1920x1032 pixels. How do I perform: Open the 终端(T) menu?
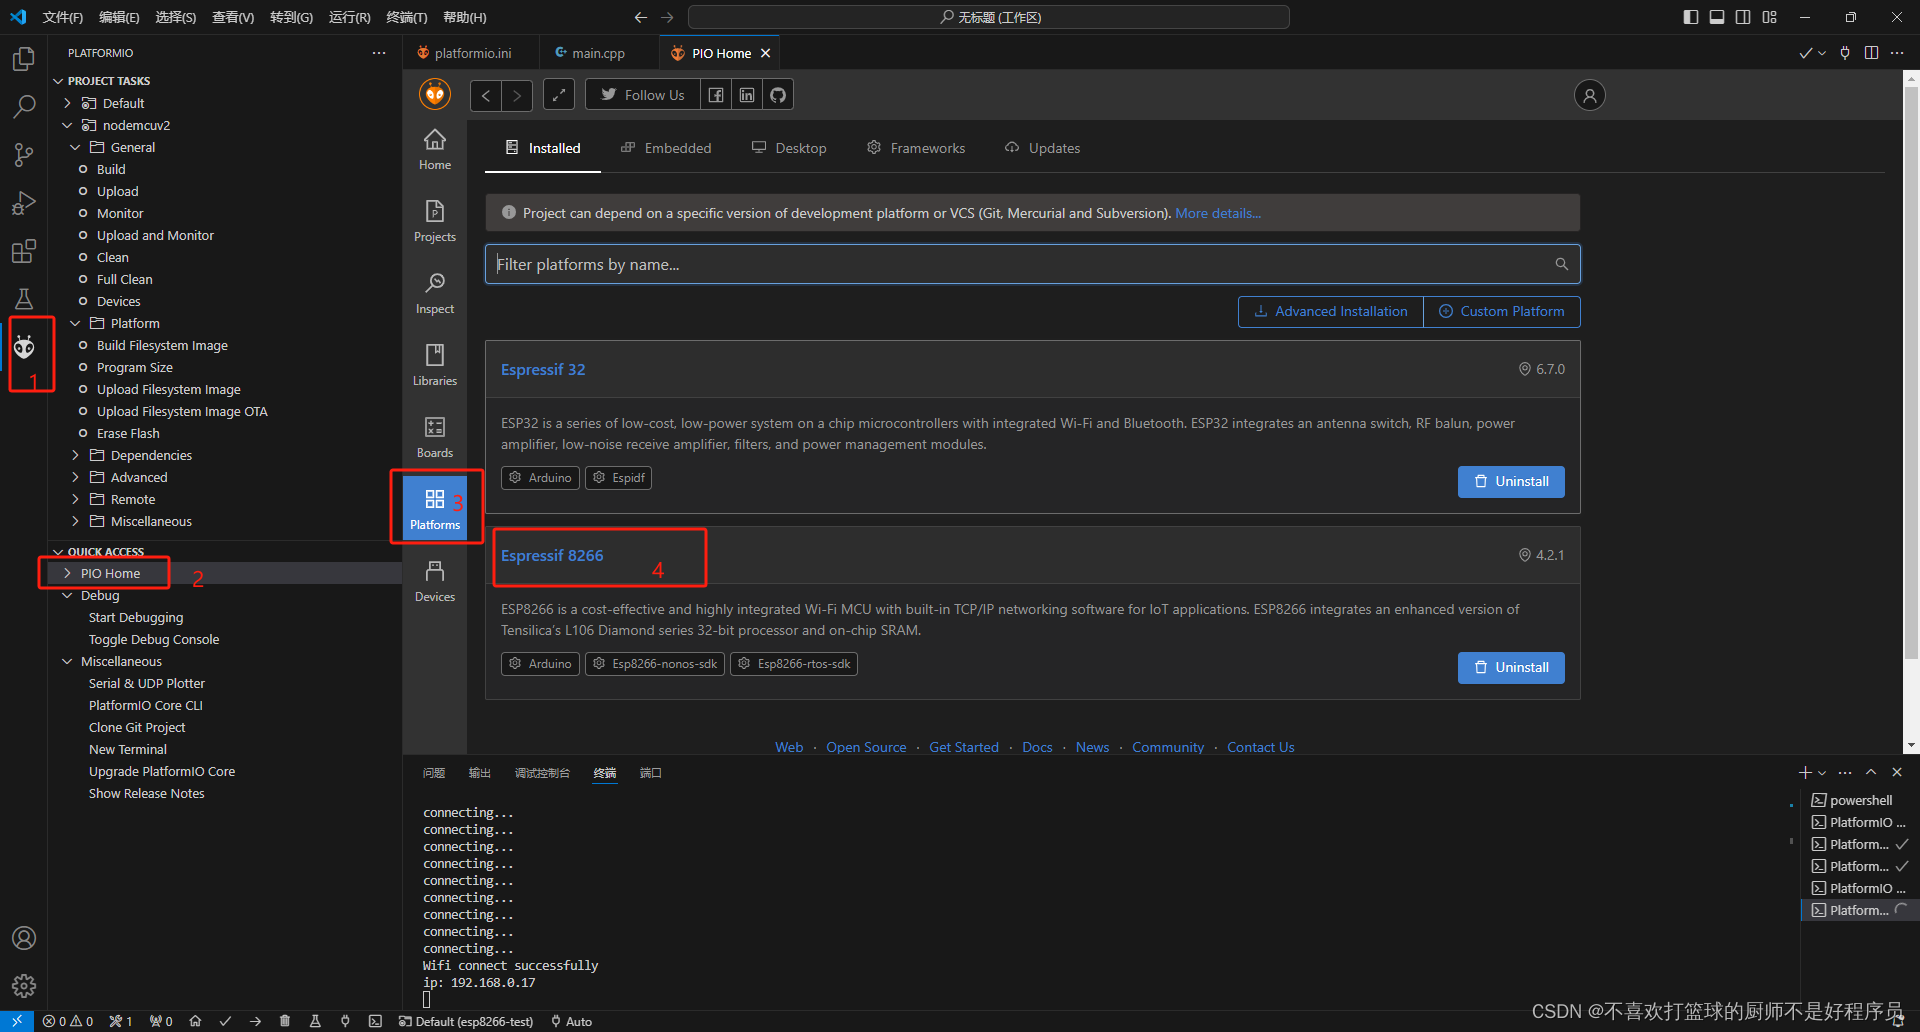click(x=407, y=17)
